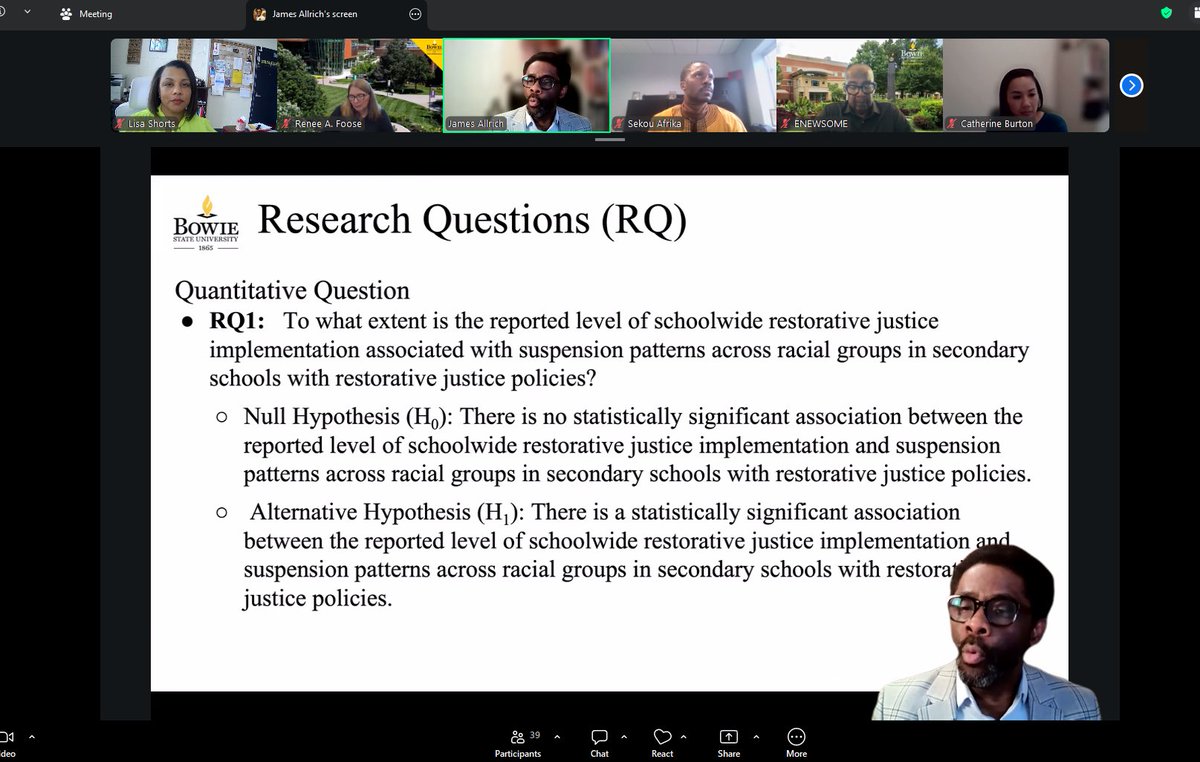The width and height of the screenshot is (1200, 762).
Task: Click the 'Quantitative Question' heading
Action: click(292, 291)
